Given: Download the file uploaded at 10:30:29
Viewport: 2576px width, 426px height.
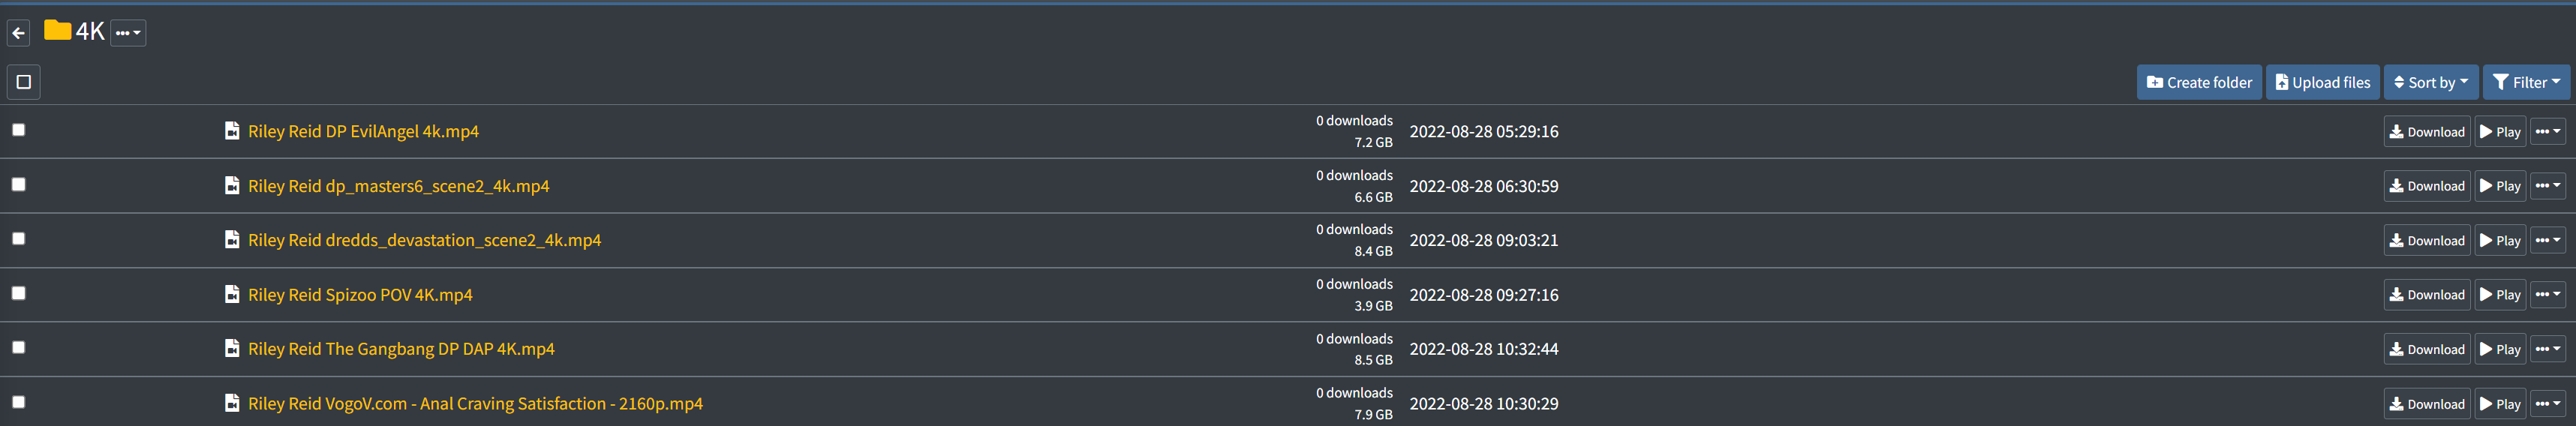Looking at the screenshot, I should click(2427, 404).
